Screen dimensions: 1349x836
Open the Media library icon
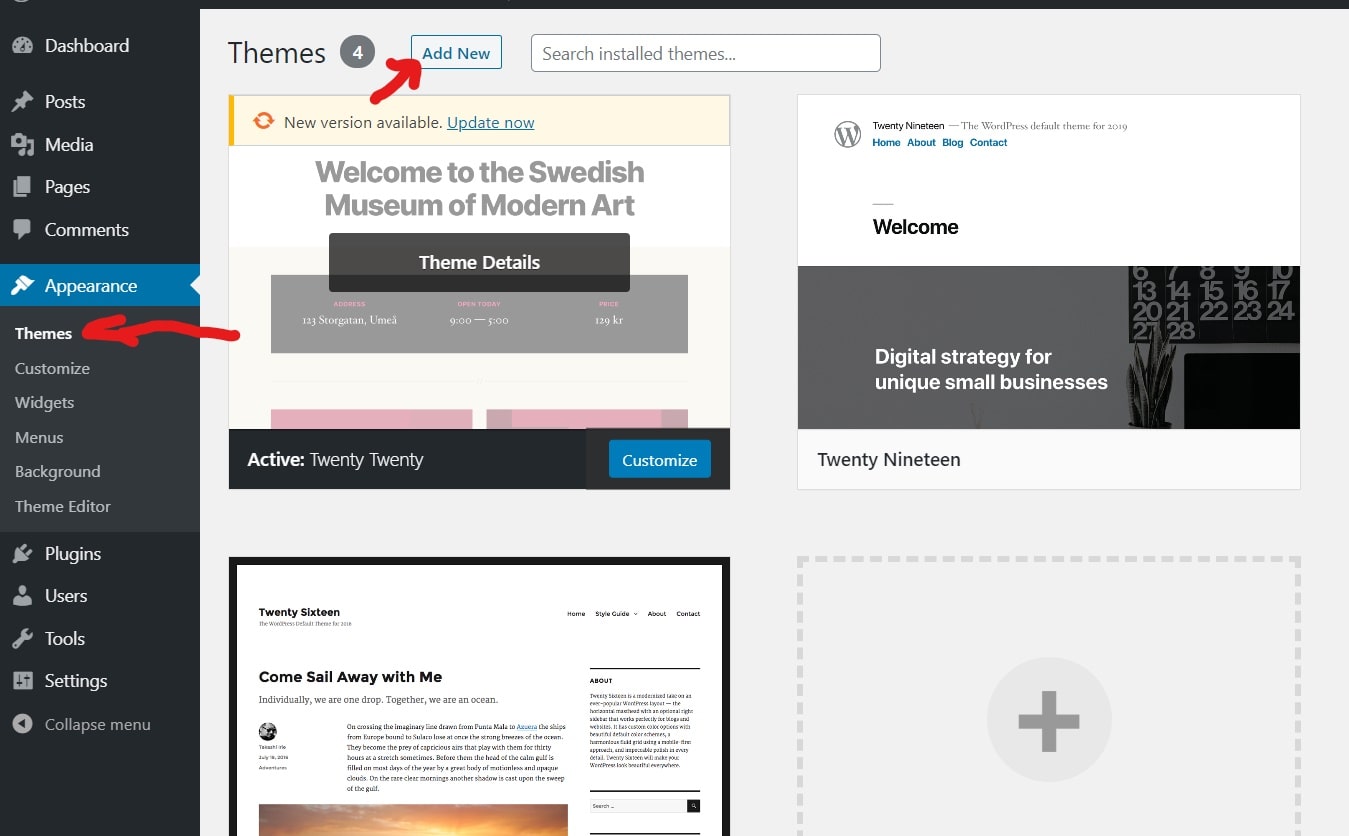[22, 144]
